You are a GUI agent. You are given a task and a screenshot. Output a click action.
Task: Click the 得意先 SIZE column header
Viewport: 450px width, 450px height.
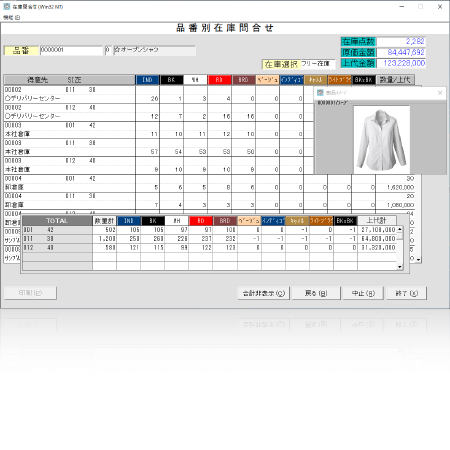(x=69, y=80)
